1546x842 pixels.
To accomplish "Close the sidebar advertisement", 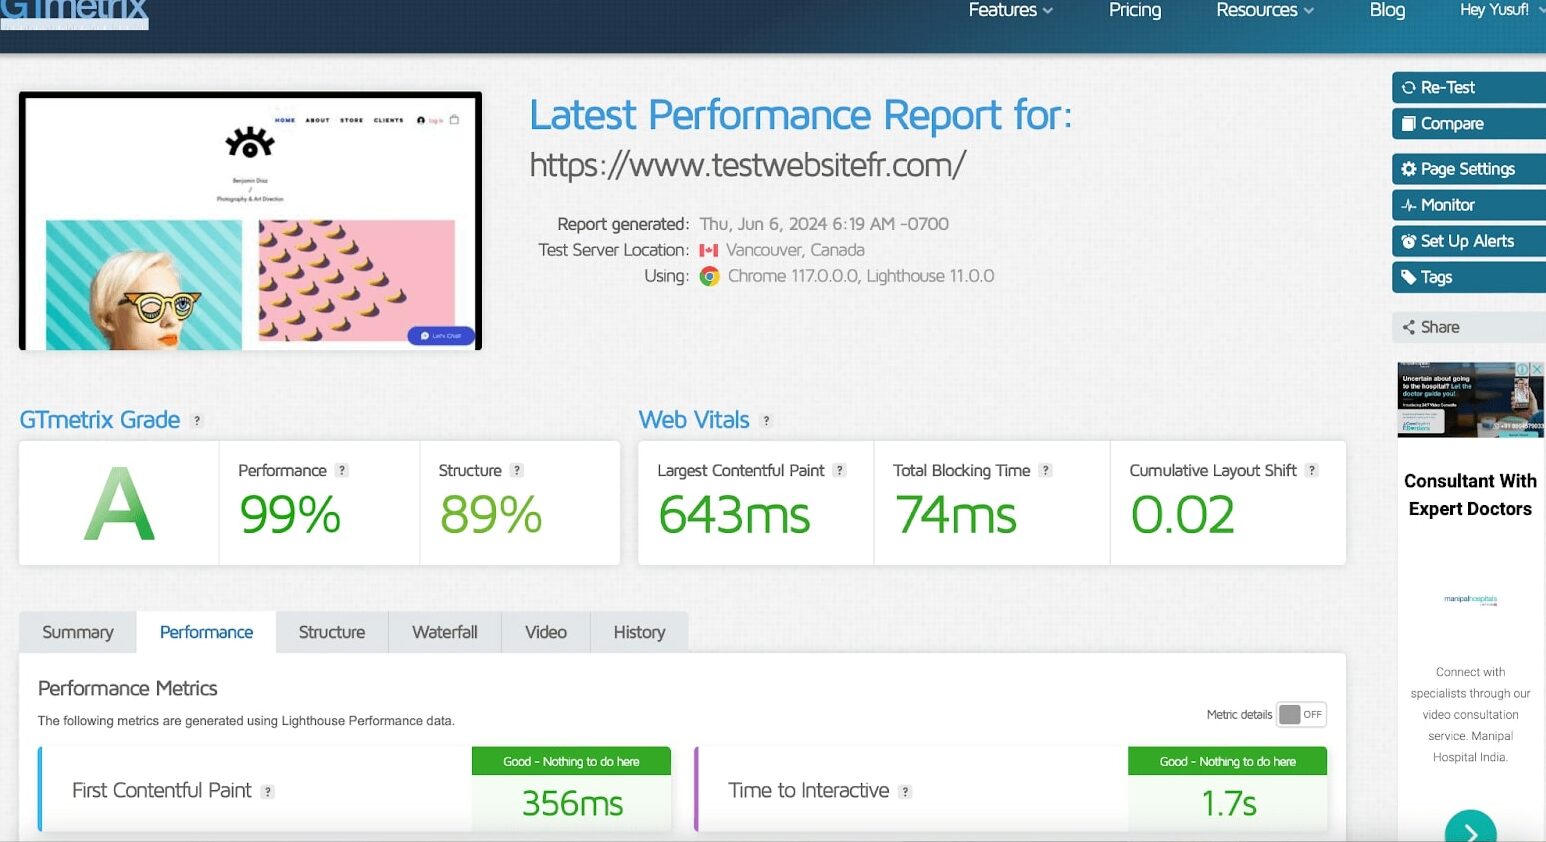I will pyautogui.click(x=1538, y=369).
